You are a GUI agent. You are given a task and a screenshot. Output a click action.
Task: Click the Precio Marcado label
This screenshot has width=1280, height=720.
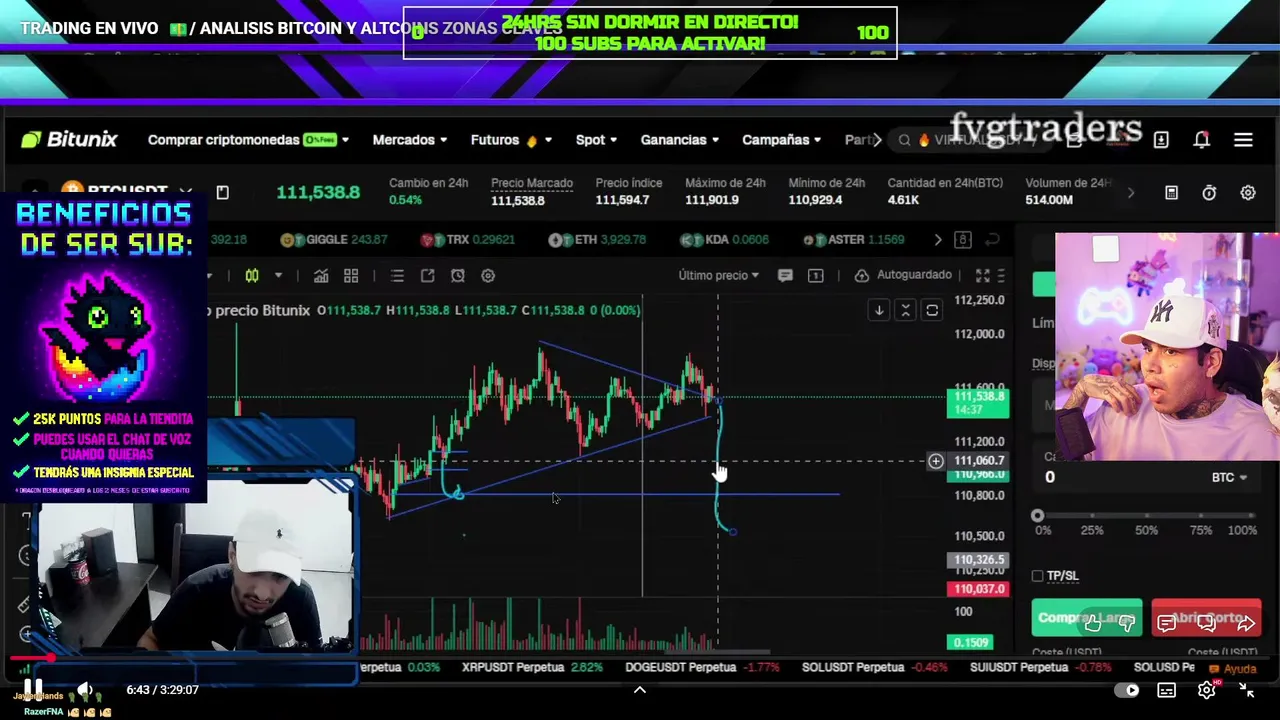coord(531,183)
